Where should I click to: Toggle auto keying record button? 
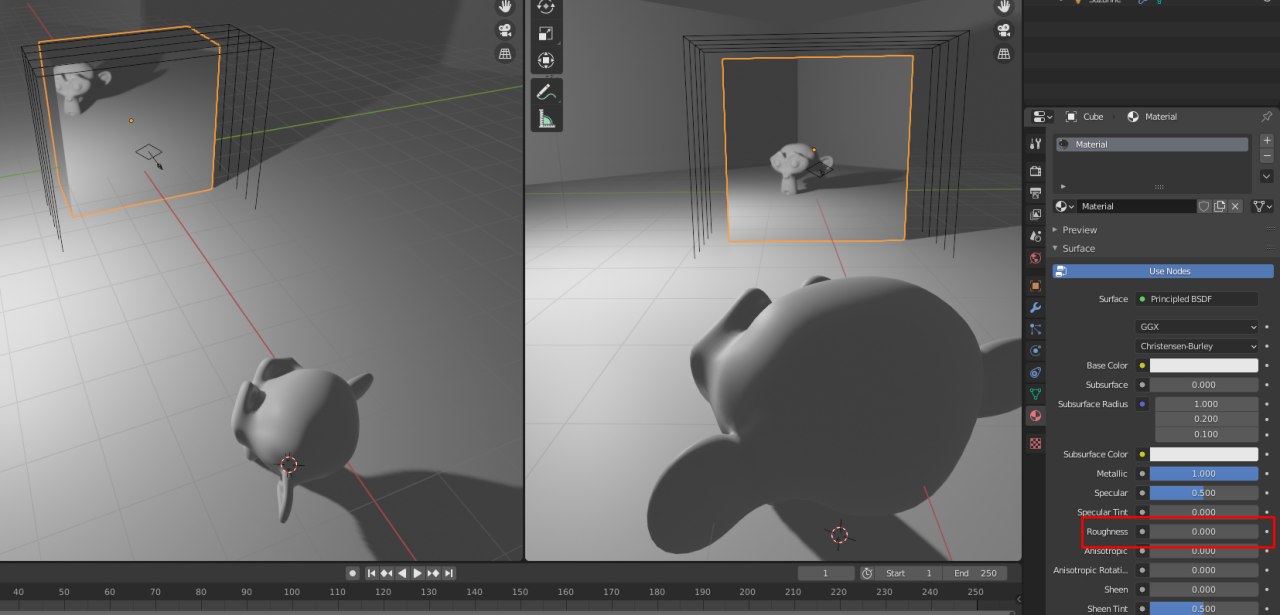click(x=352, y=573)
